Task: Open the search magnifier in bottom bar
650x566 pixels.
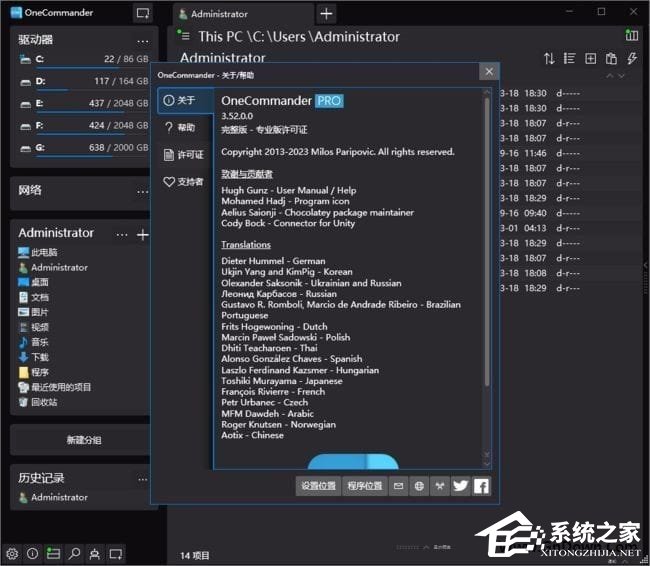Action: pos(74,554)
